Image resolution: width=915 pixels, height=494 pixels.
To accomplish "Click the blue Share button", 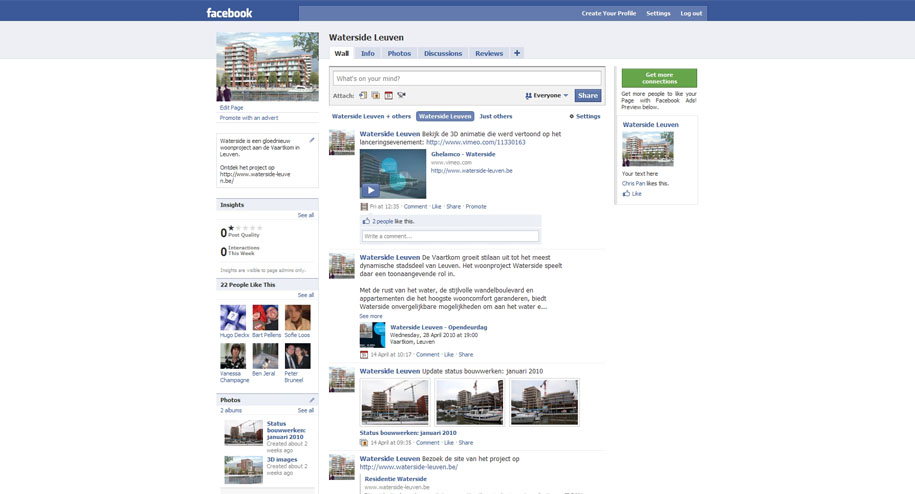I will click(588, 96).
